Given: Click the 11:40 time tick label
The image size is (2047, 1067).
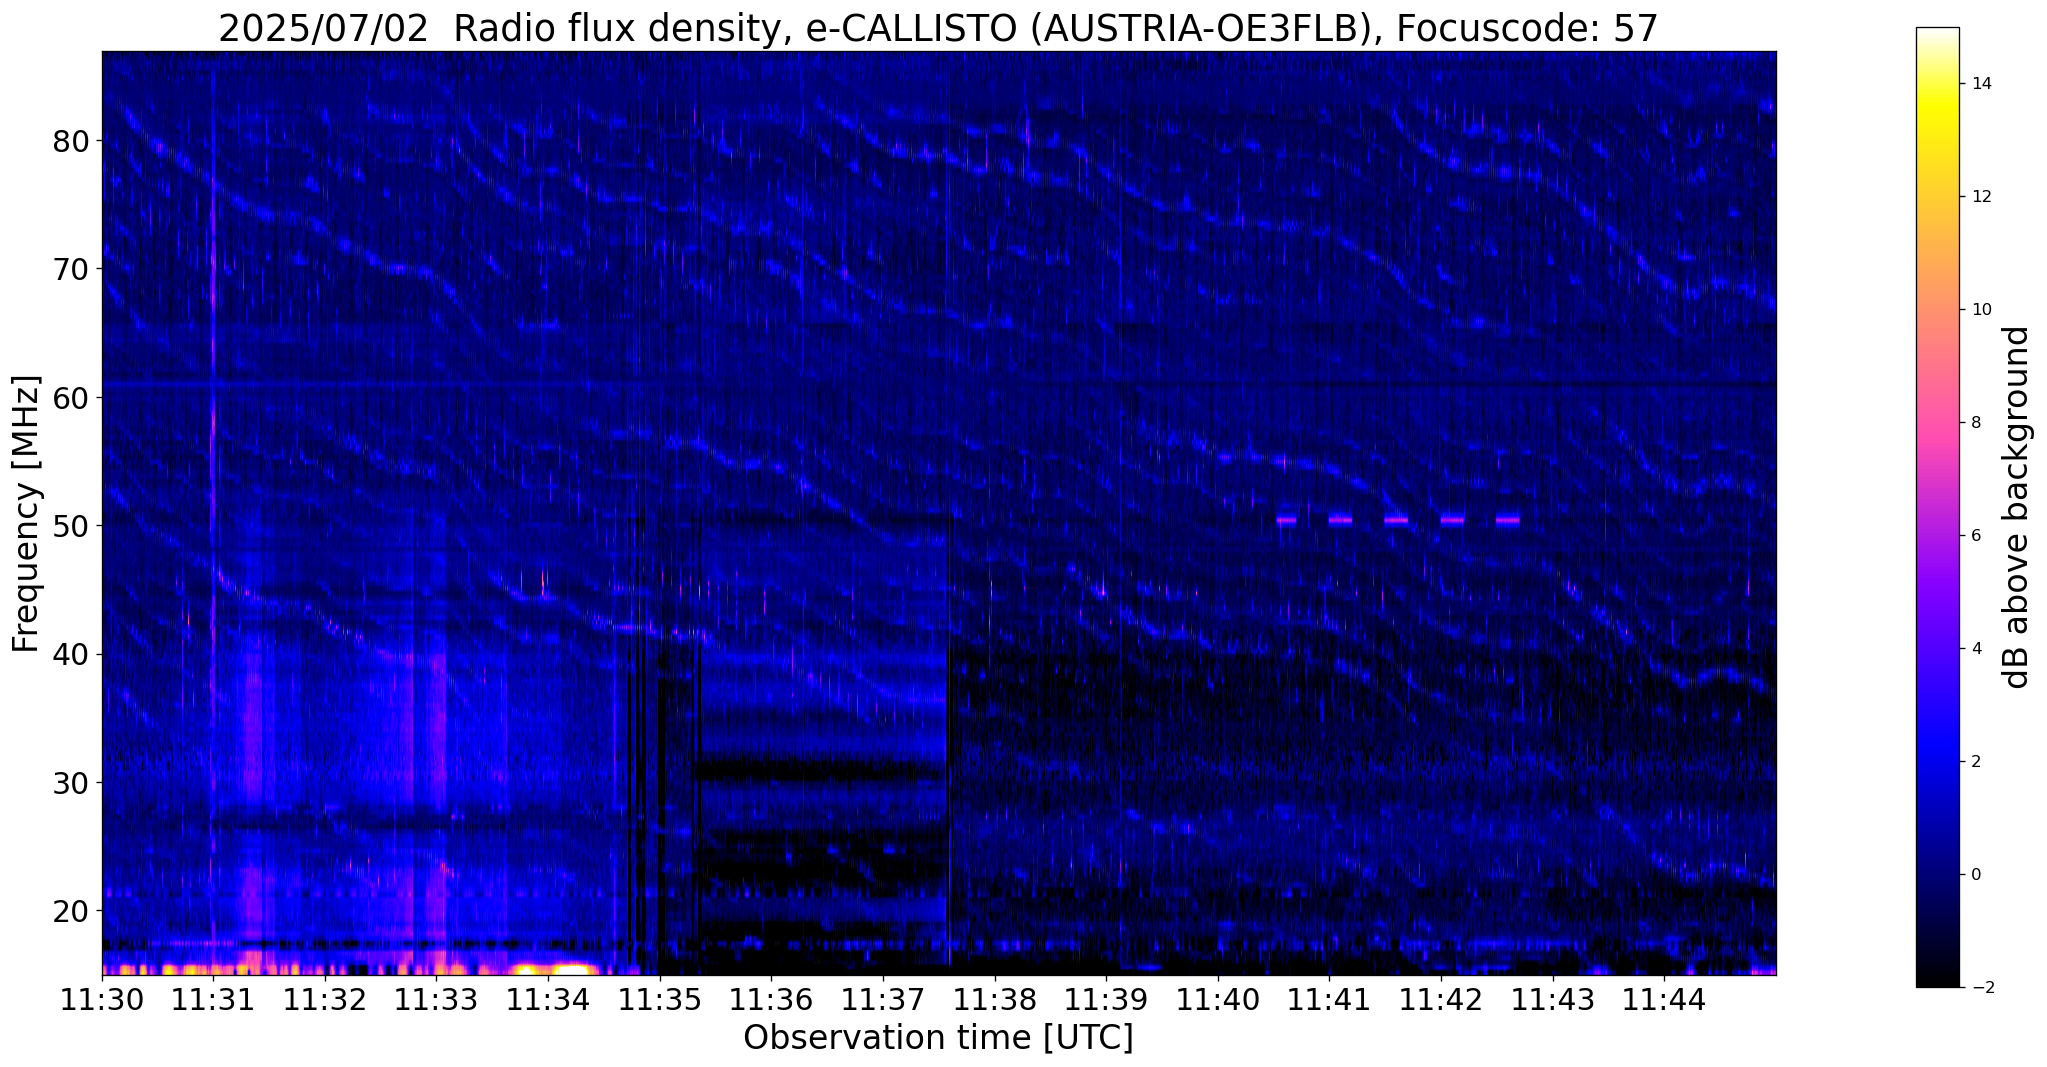Looking at the screenshot, I should [x=1218, y=999].
